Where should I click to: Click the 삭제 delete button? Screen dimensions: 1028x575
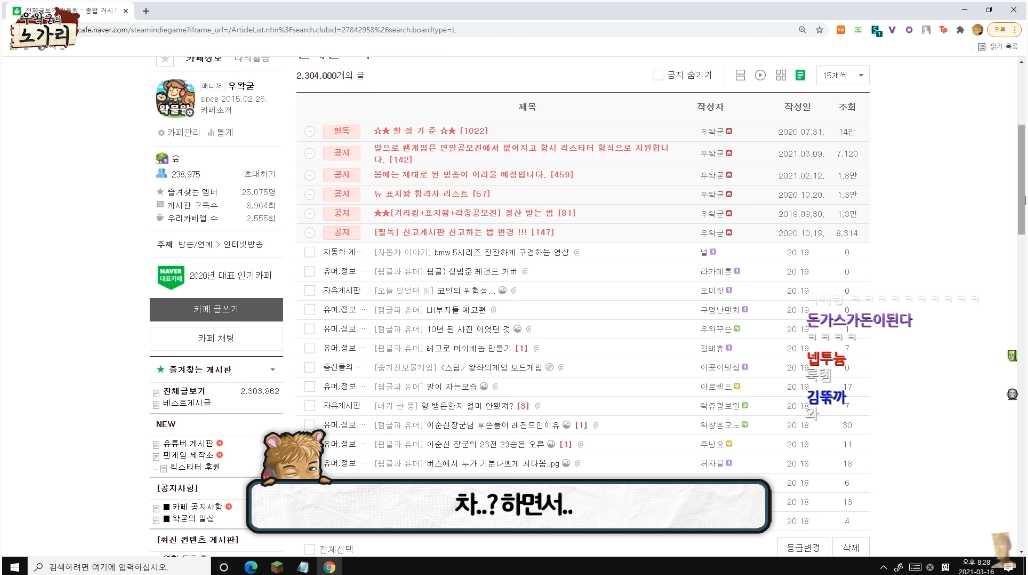(x=850, y=547)
